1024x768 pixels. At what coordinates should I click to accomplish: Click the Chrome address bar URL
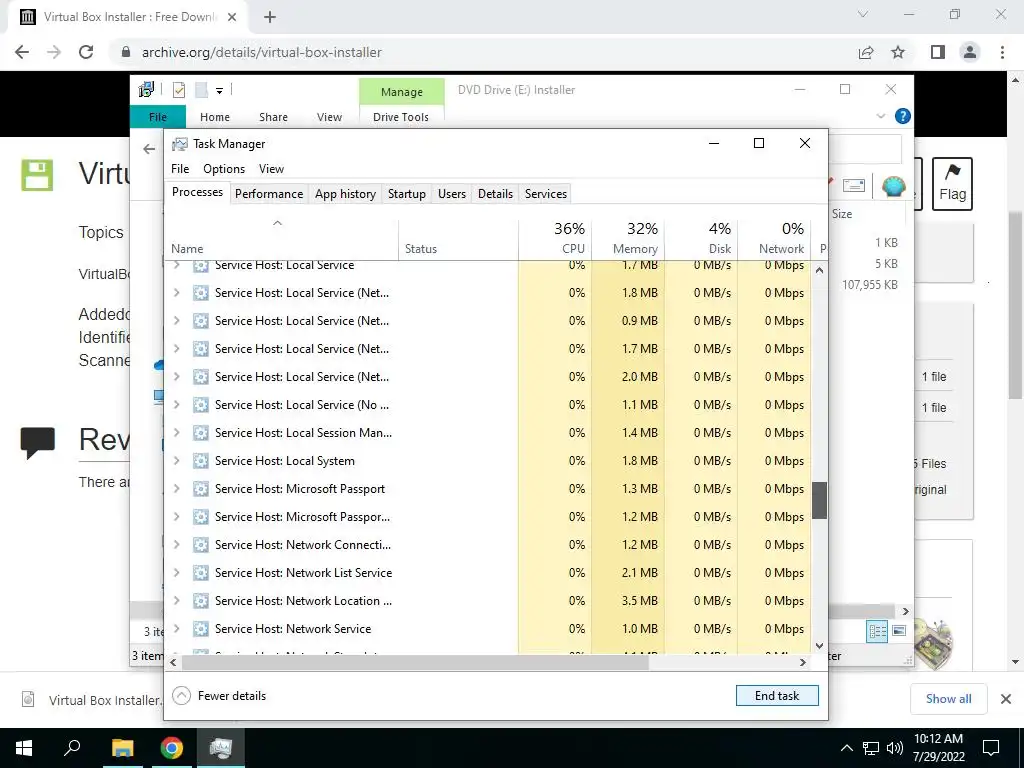pos(261,52)
